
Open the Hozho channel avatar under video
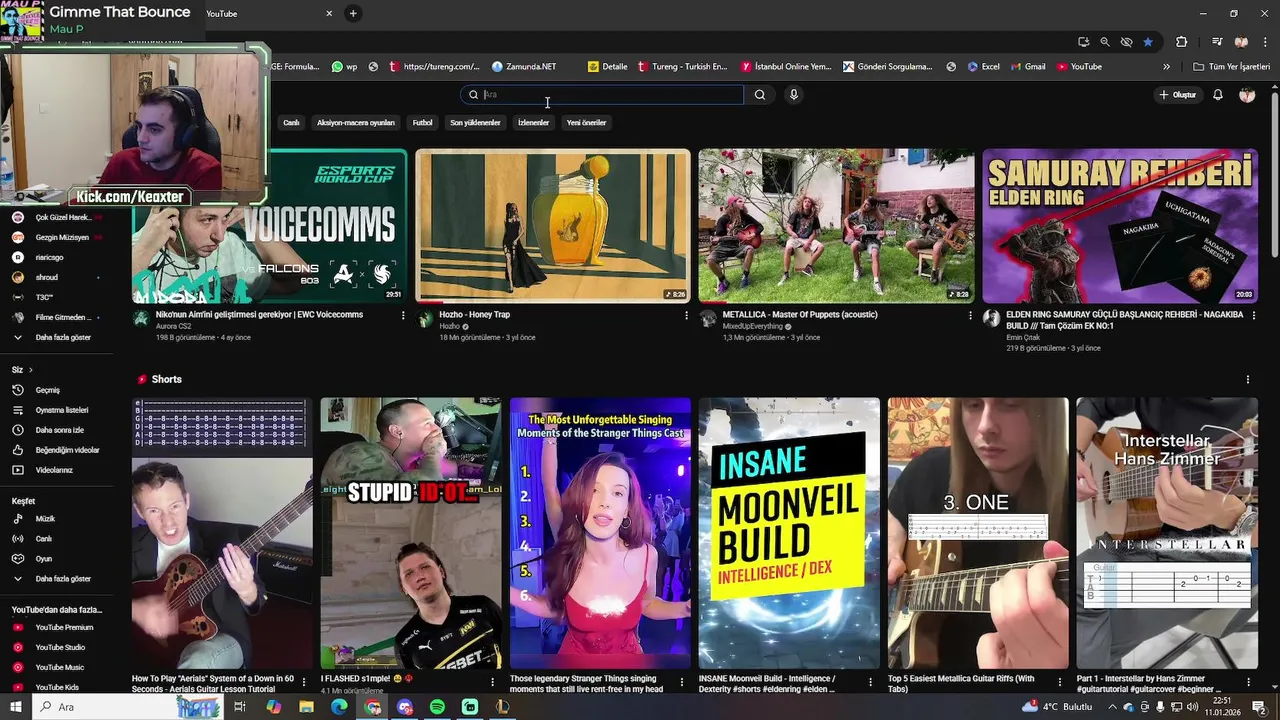[425, 319]
